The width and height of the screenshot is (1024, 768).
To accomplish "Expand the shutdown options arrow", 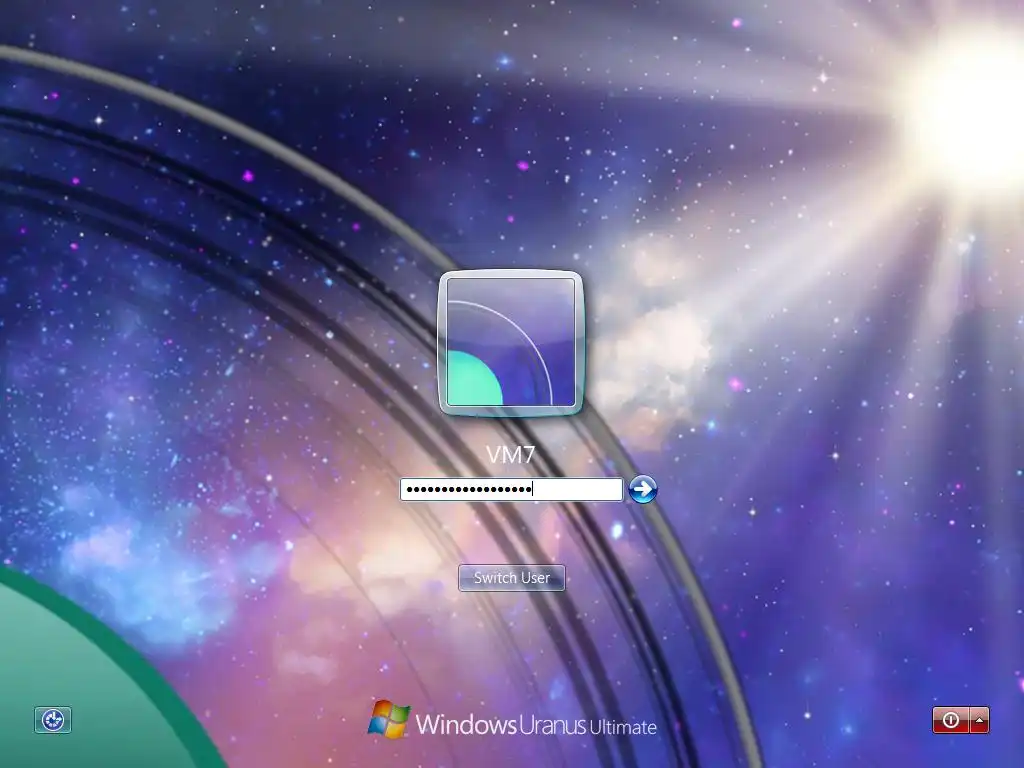I will point(980,720).
